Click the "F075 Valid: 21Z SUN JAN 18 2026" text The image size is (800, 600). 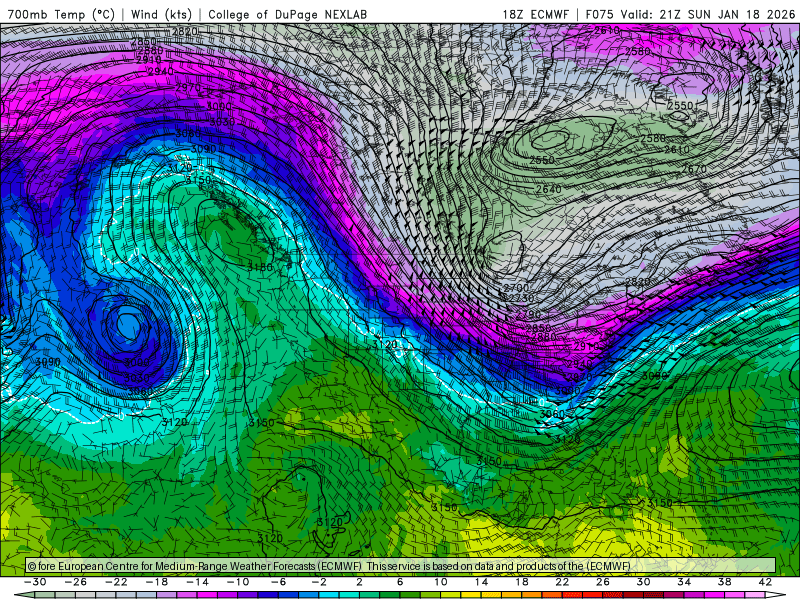click(690, 14)
